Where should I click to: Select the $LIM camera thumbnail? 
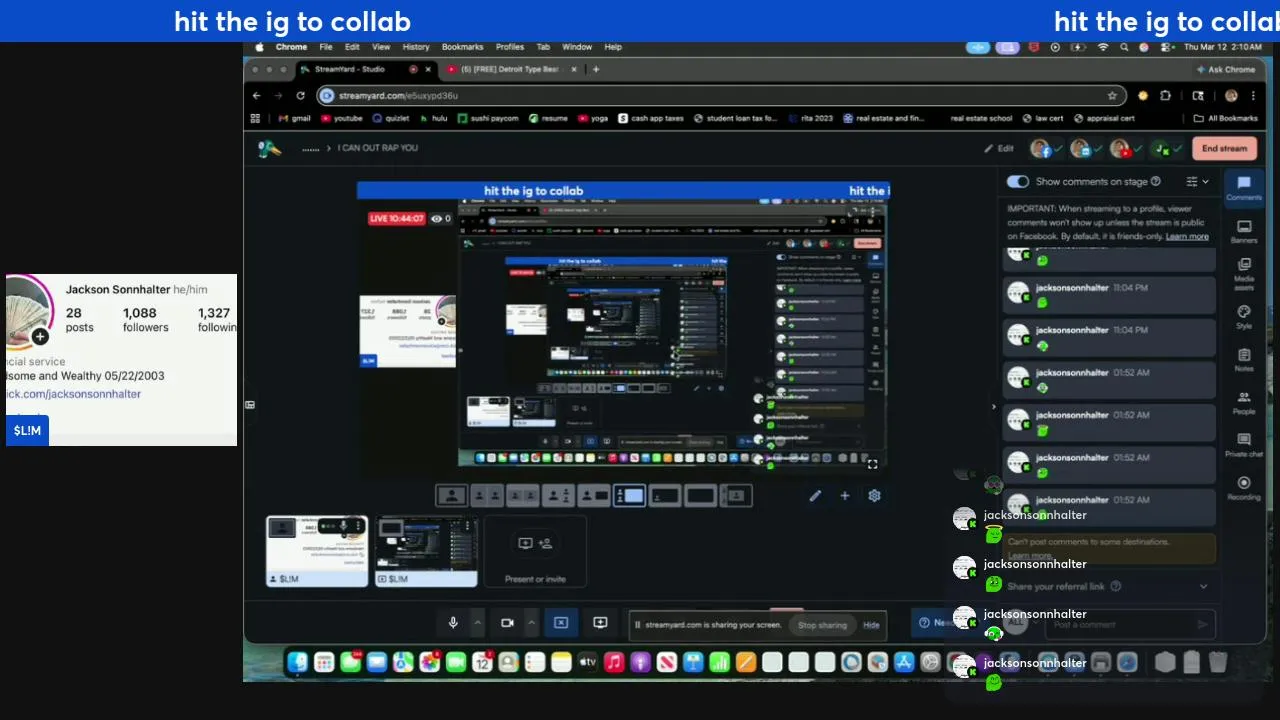point(317,551)
